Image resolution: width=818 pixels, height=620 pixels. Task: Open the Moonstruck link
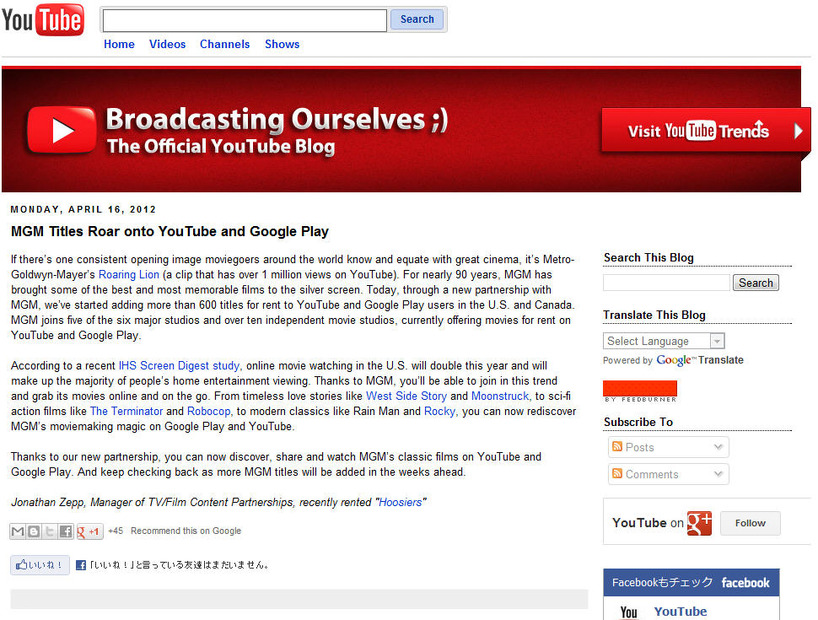coord(500,396)
